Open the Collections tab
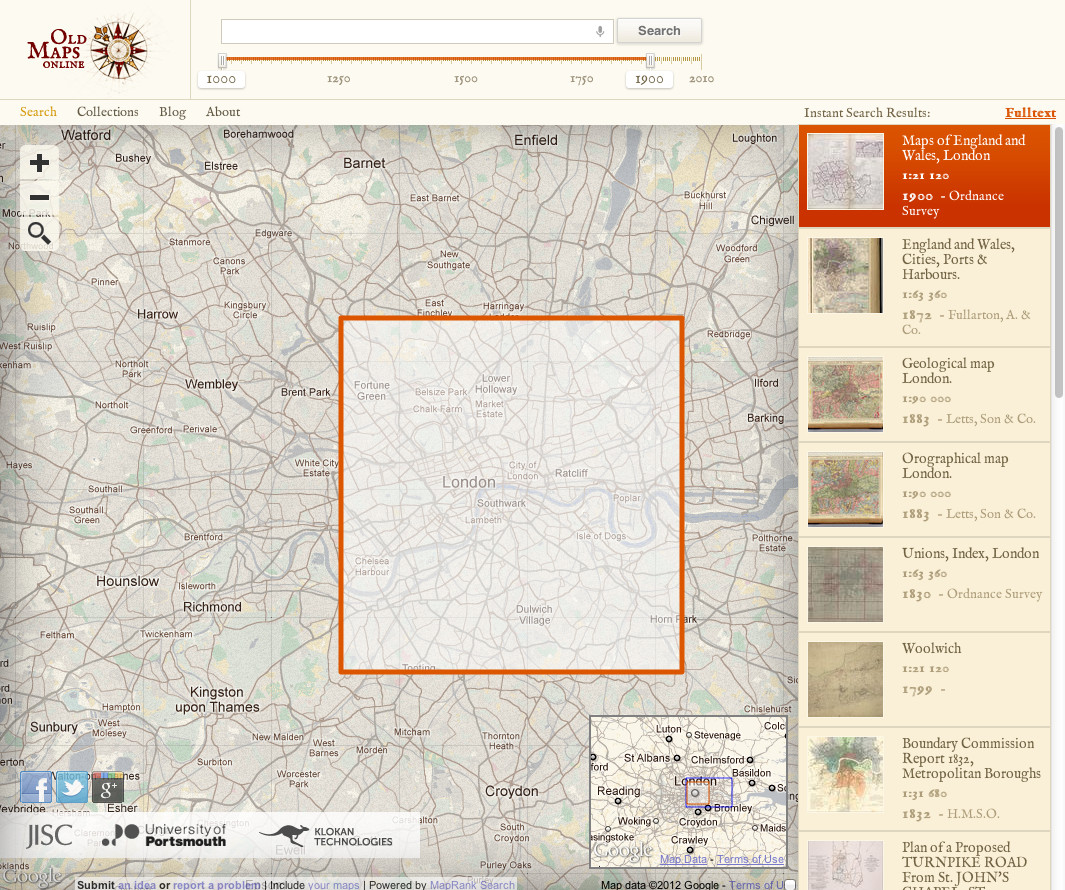1065x890 pixels. (x=108, y=112)
